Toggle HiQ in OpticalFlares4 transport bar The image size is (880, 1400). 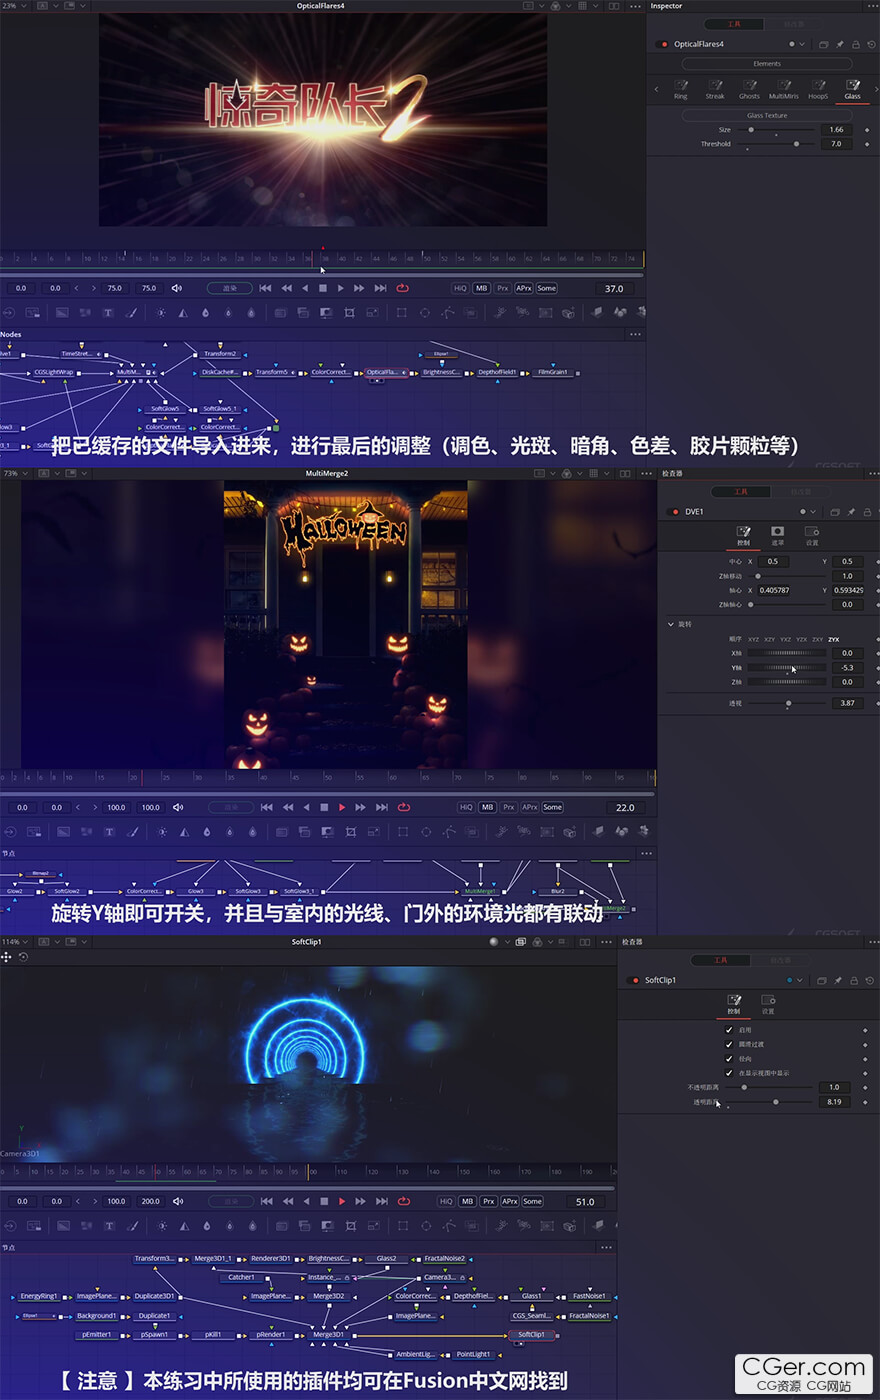point(460,288)
